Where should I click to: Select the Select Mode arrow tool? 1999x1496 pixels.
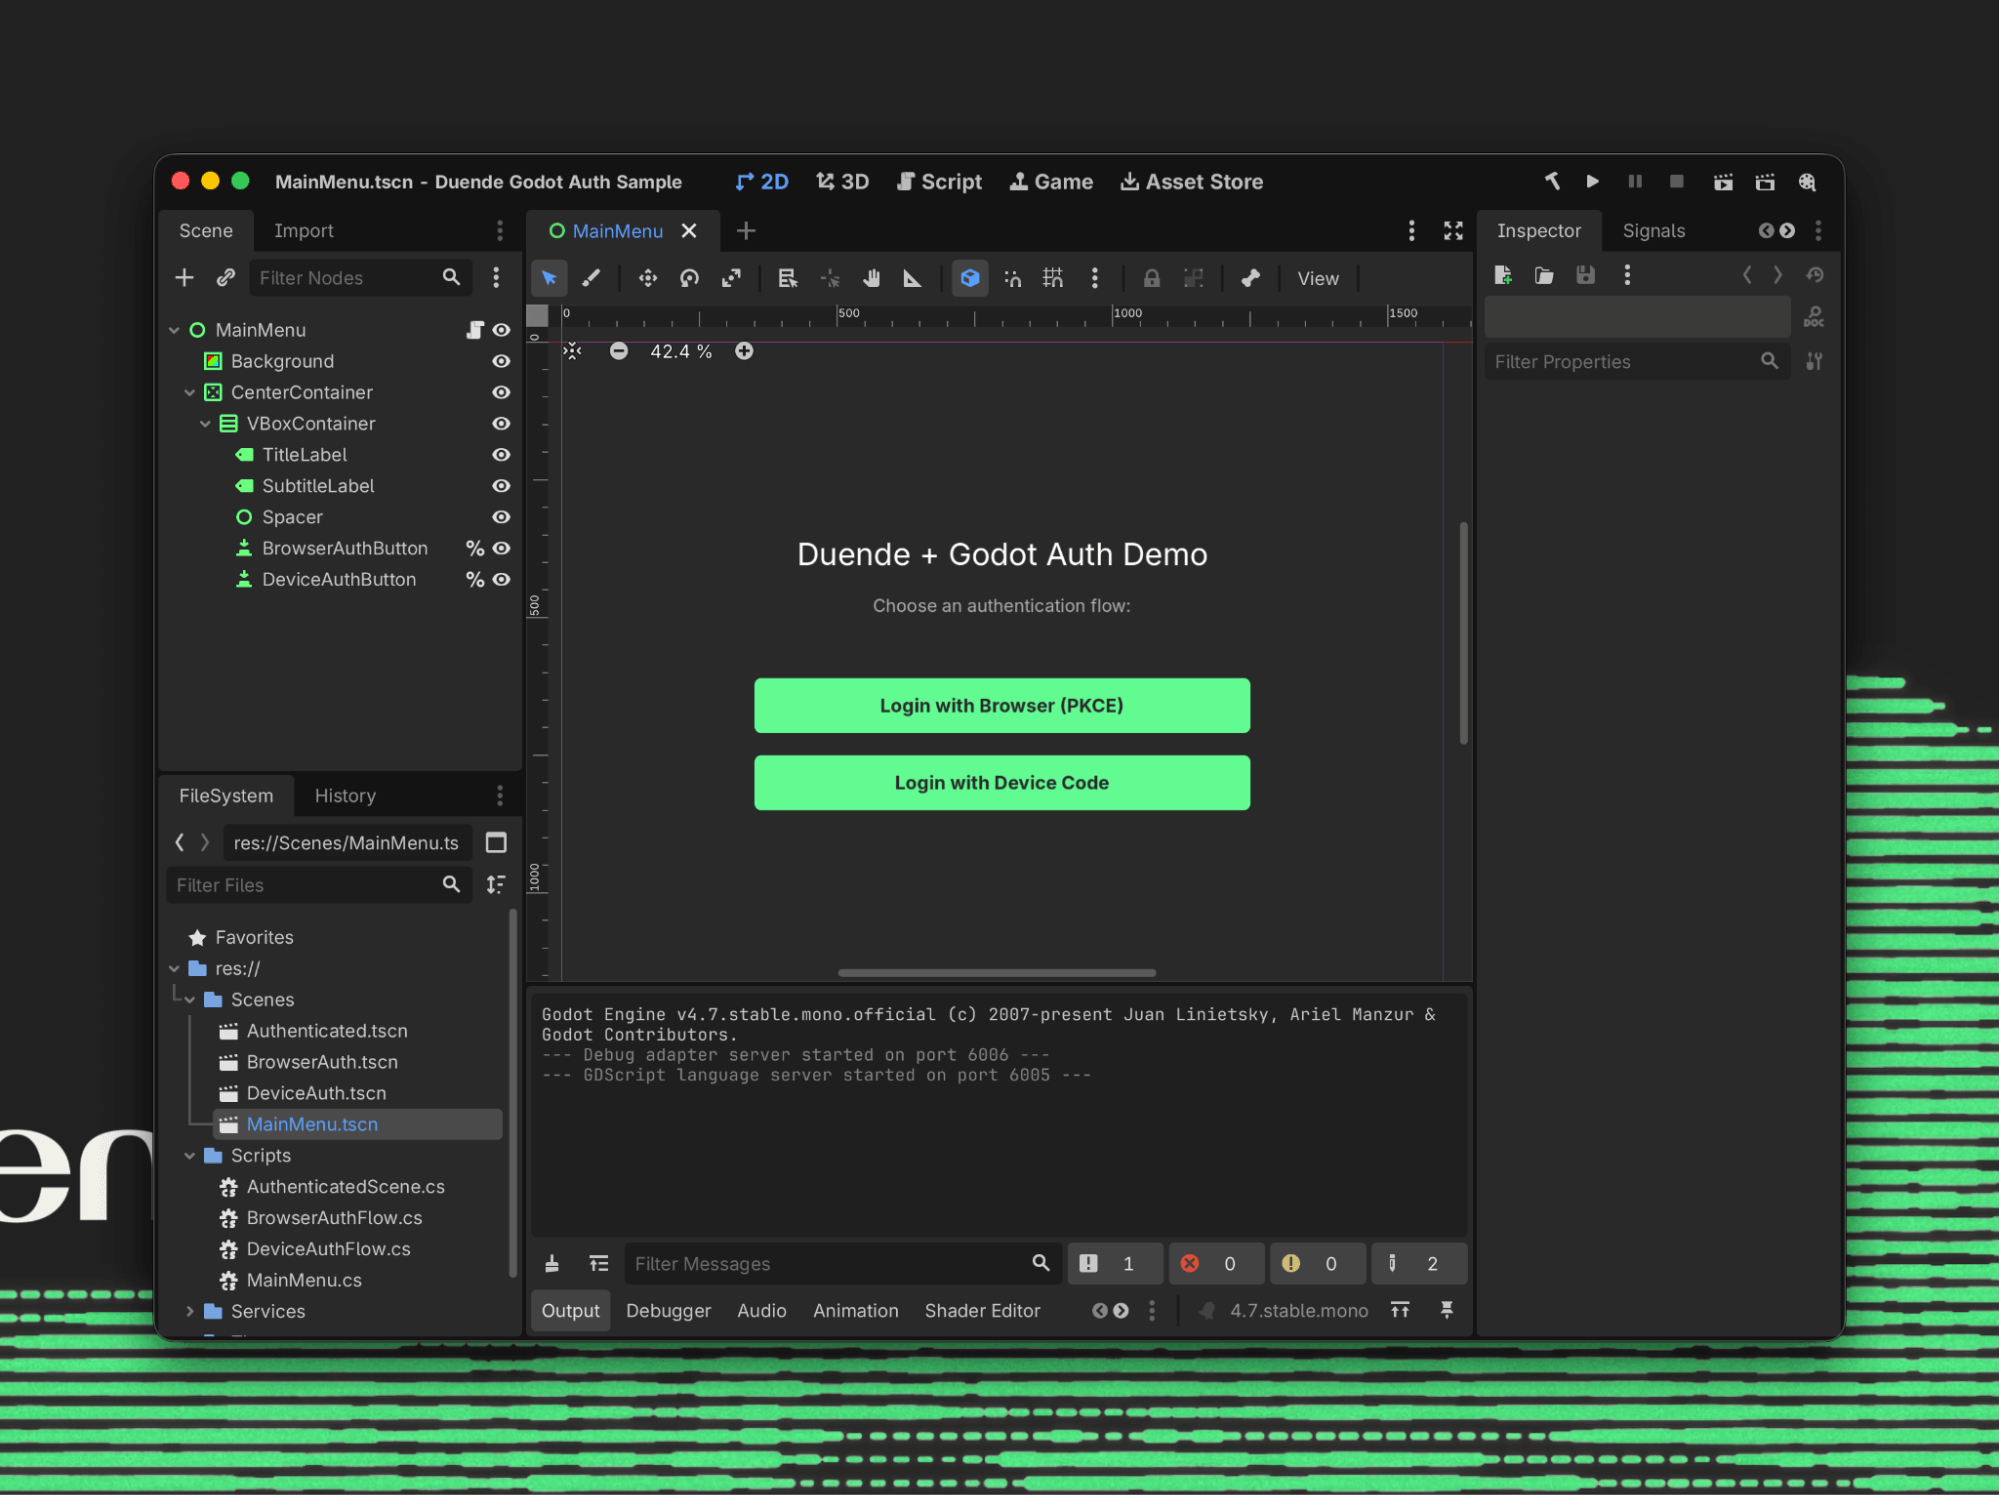pyautogui.click(x=549, y=278)
